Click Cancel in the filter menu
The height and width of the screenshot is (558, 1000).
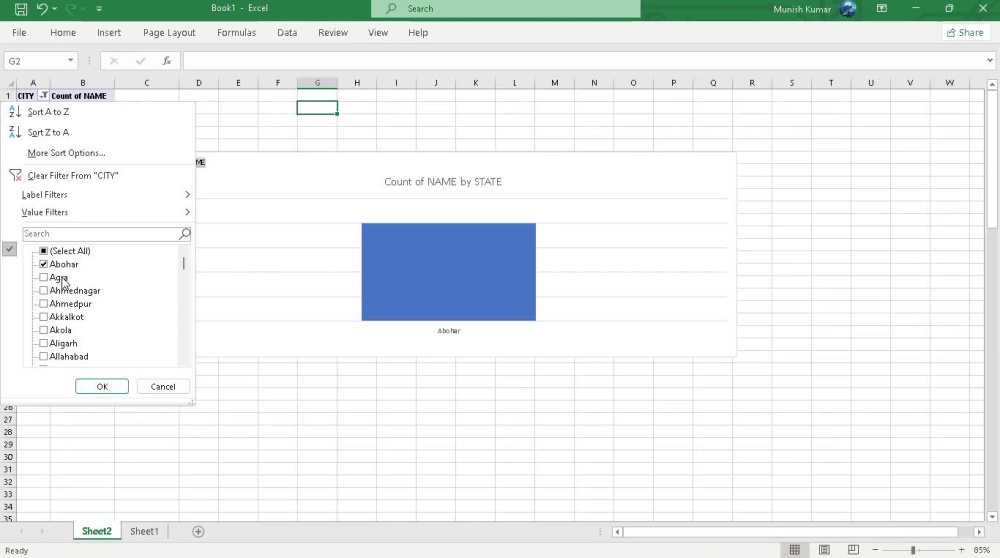click(x=163, y=386)
